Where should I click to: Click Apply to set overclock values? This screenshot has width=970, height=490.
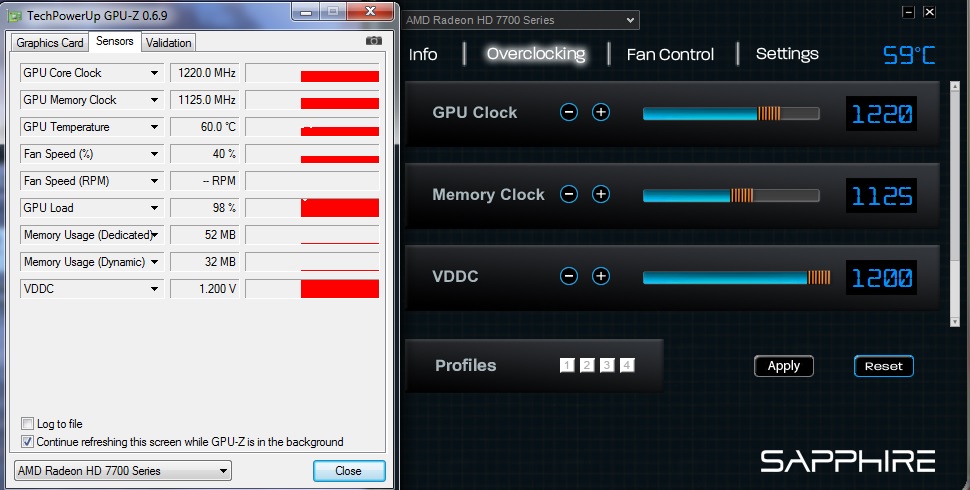point(784,366)
